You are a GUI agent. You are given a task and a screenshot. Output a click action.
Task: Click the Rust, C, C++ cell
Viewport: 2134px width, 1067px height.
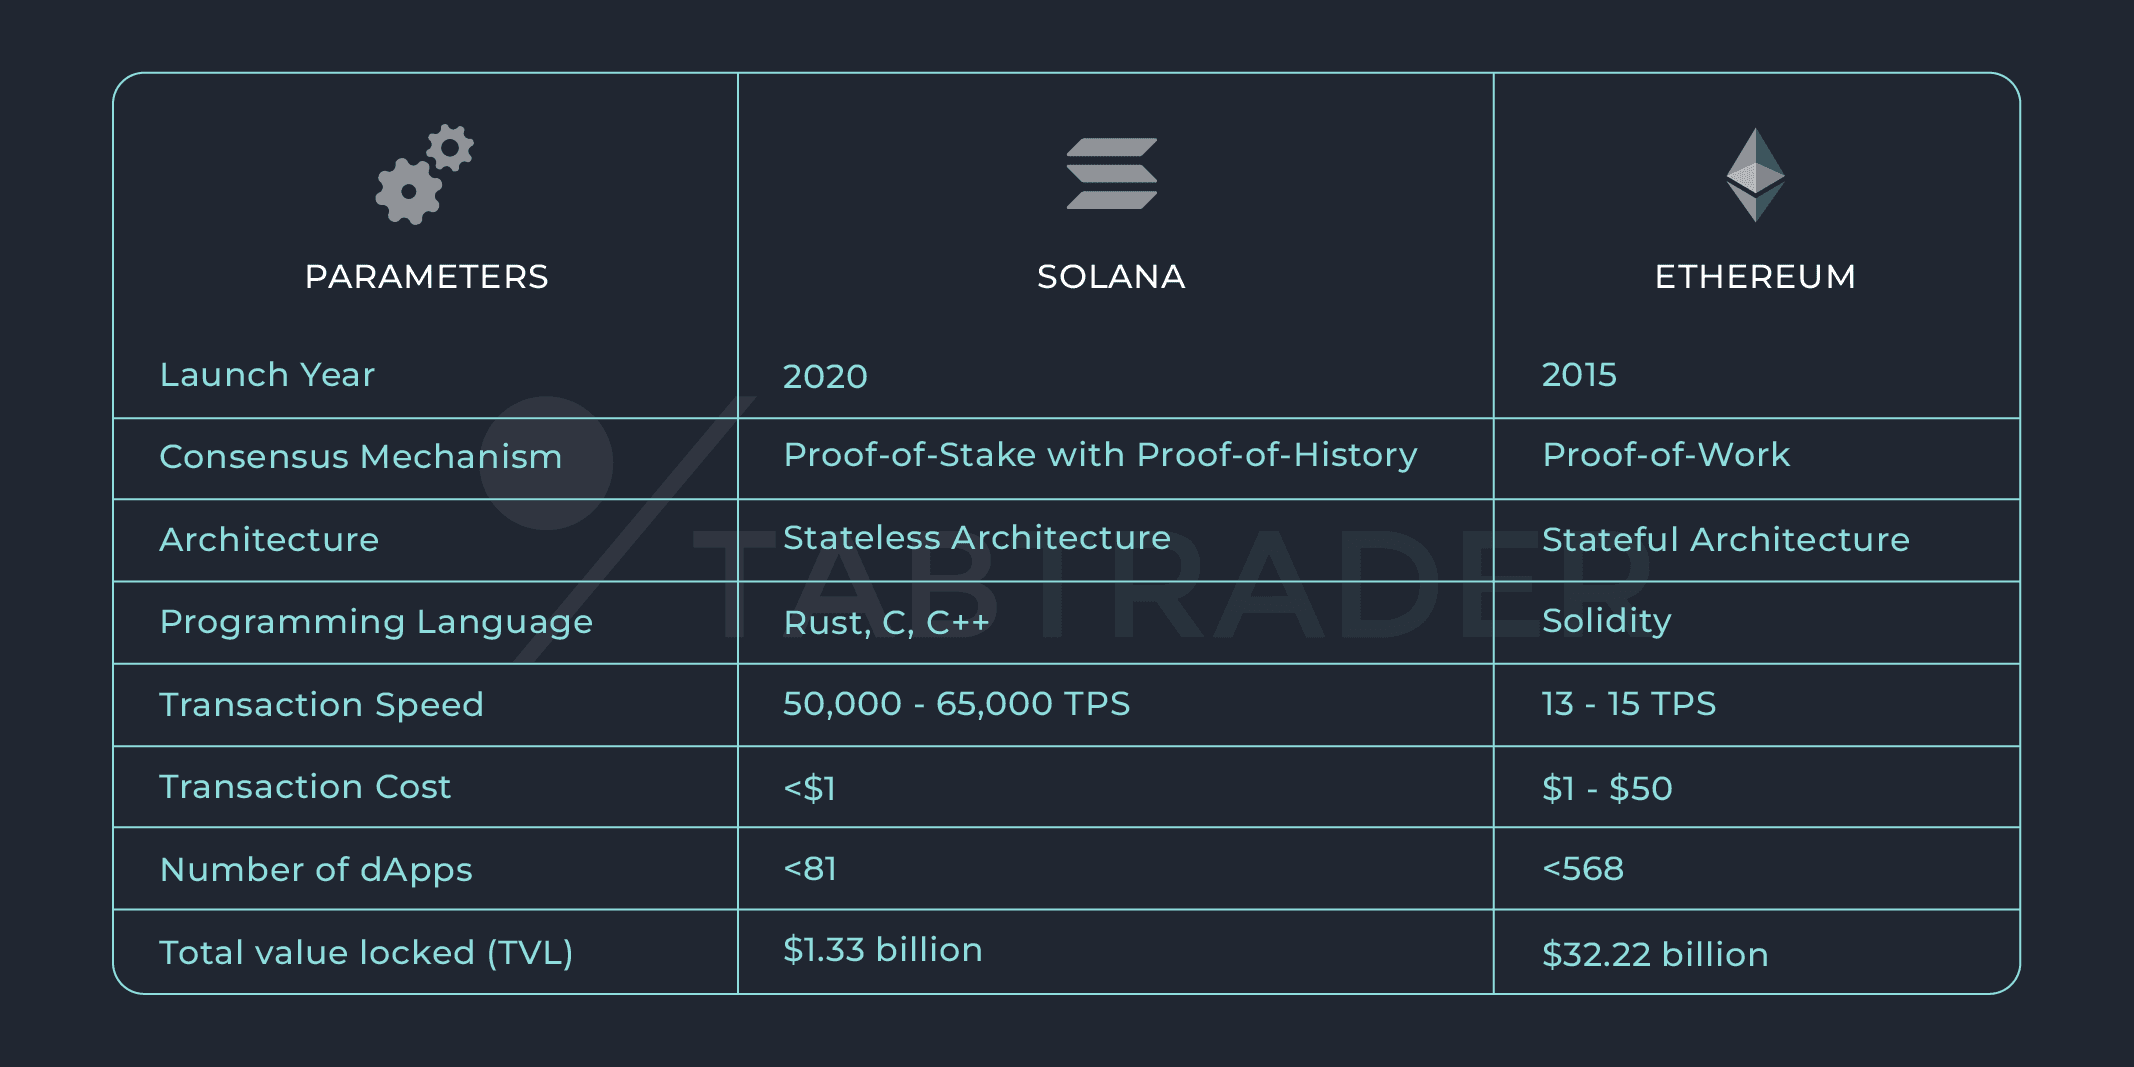[886, 623]
